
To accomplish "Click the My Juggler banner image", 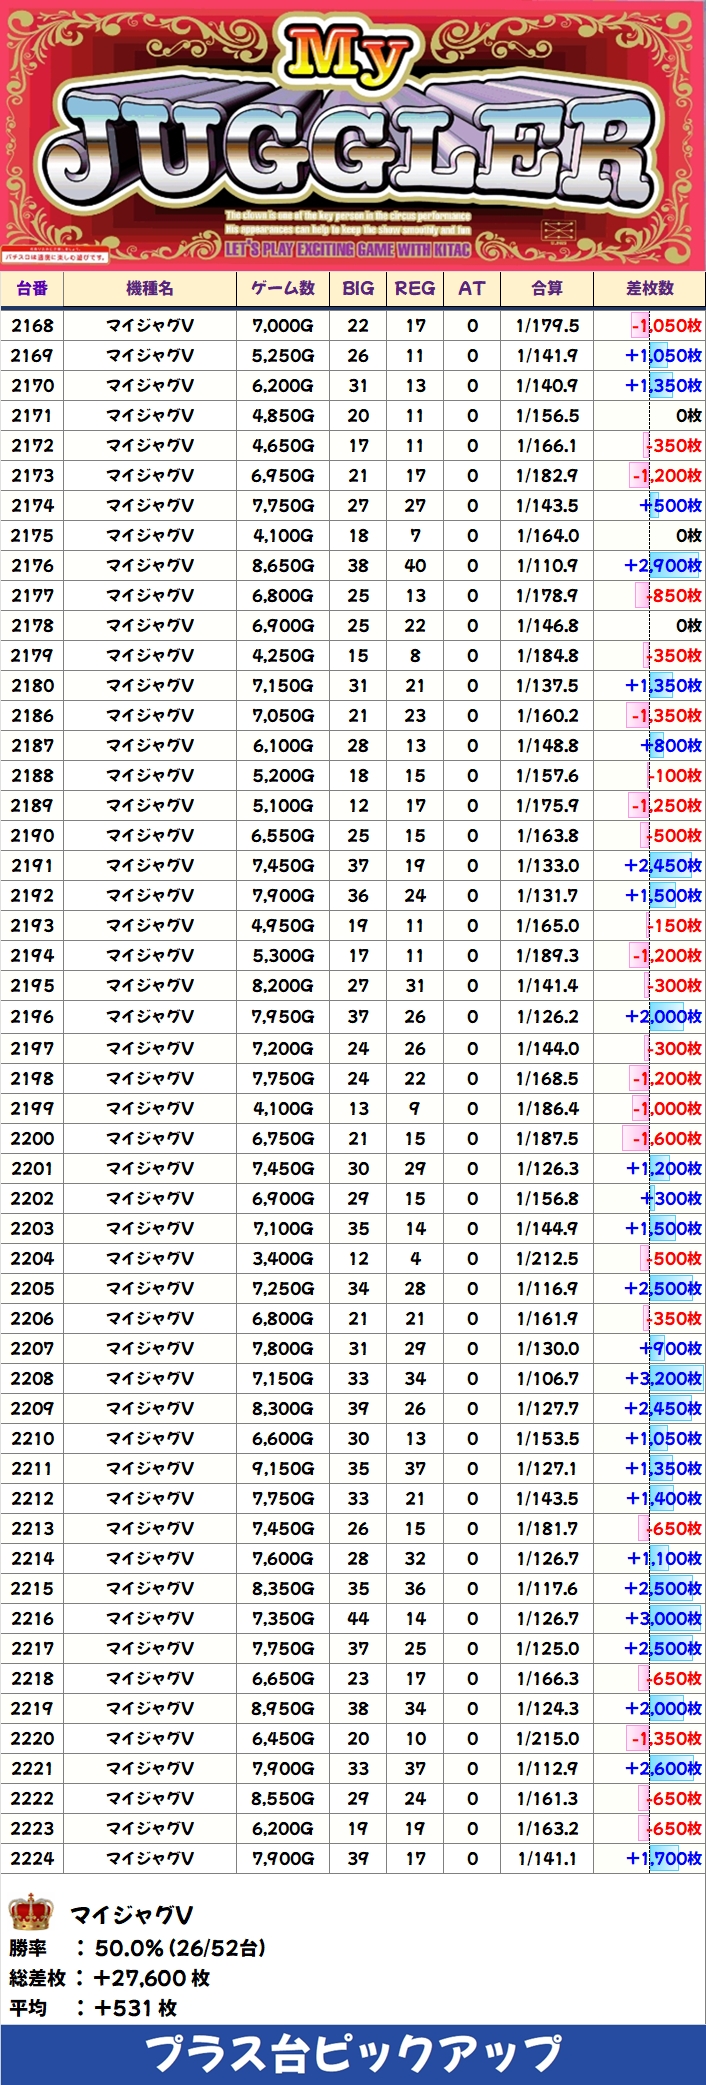I will (353, 135).
